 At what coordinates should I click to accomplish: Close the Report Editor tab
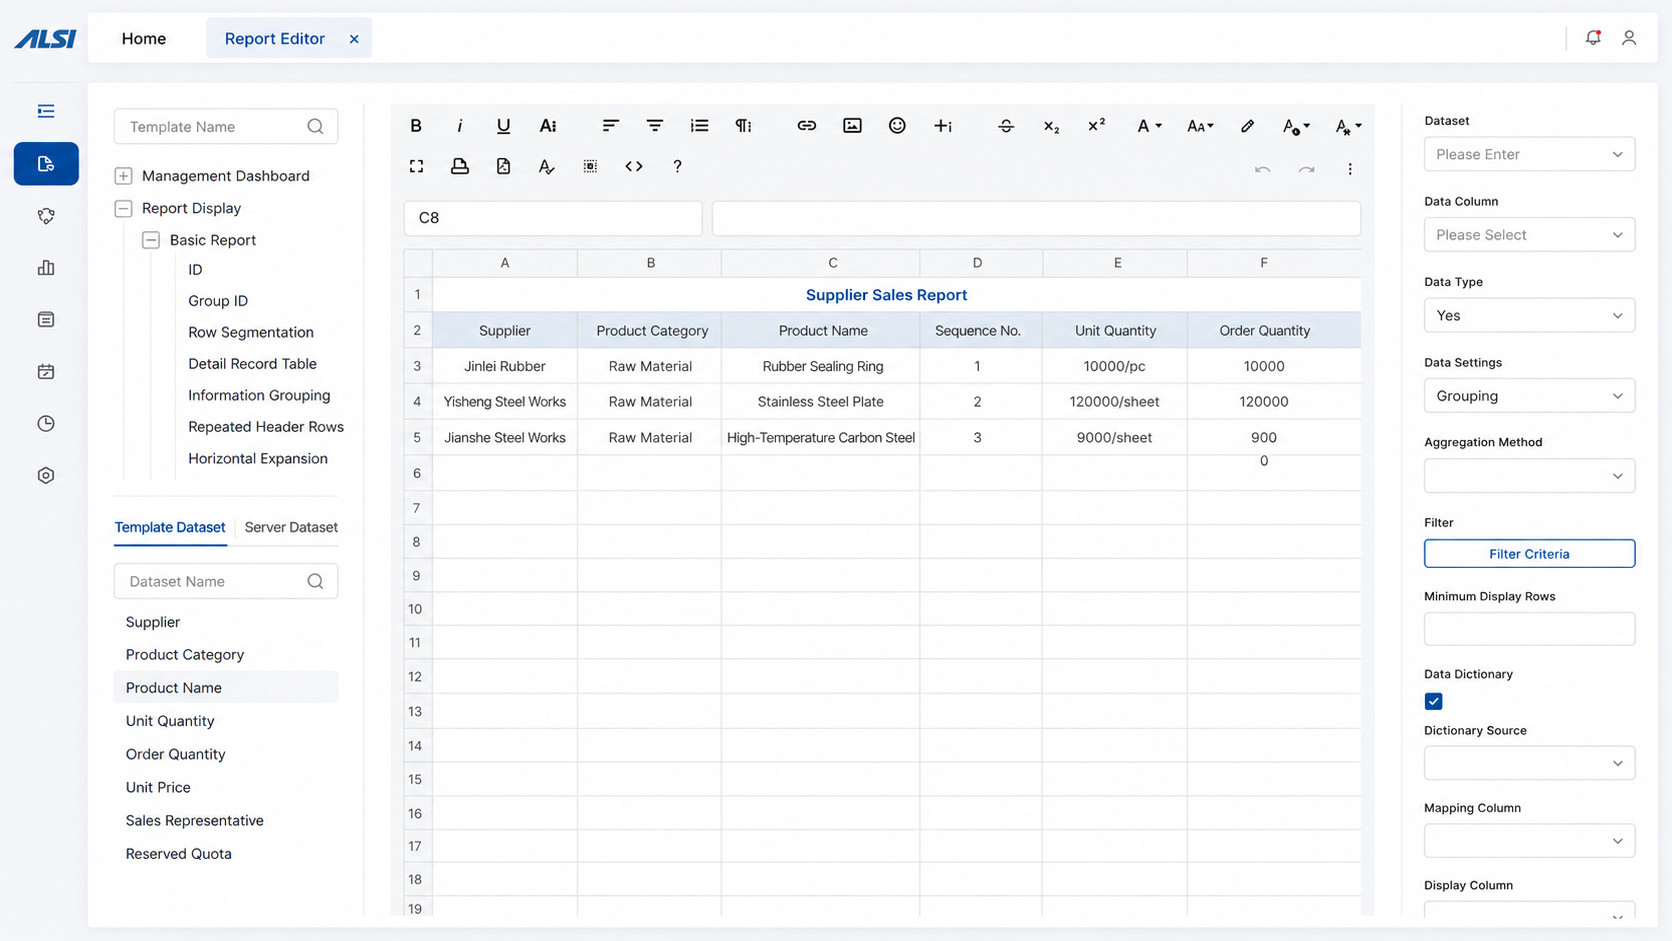[354, 39]
